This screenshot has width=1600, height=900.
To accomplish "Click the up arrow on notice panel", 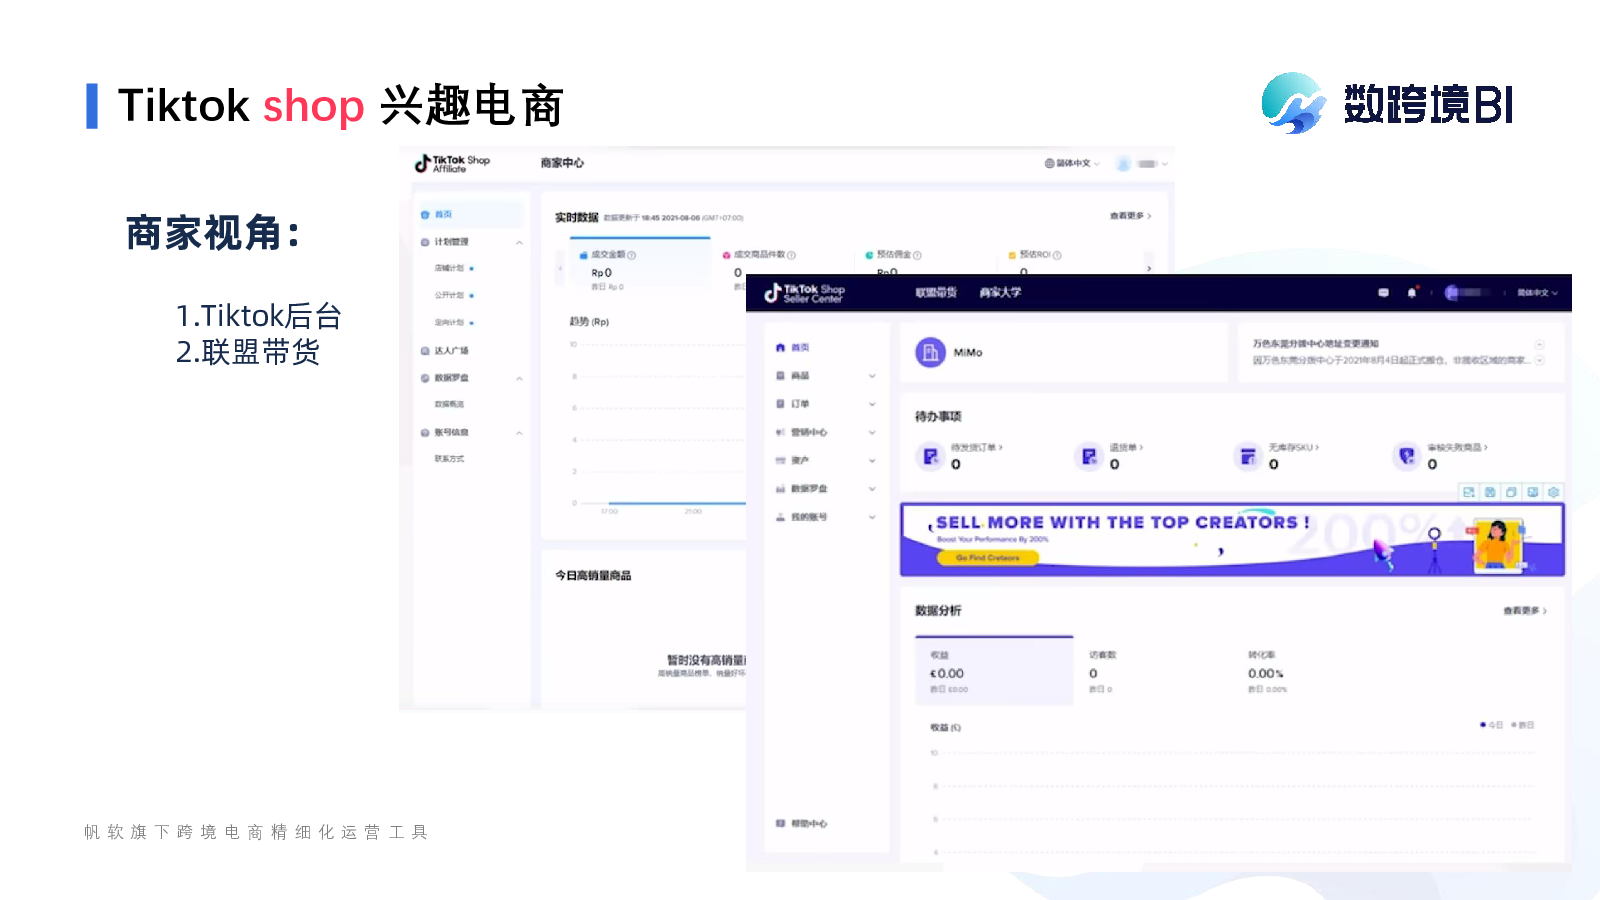I will (x=1540, y=345).
